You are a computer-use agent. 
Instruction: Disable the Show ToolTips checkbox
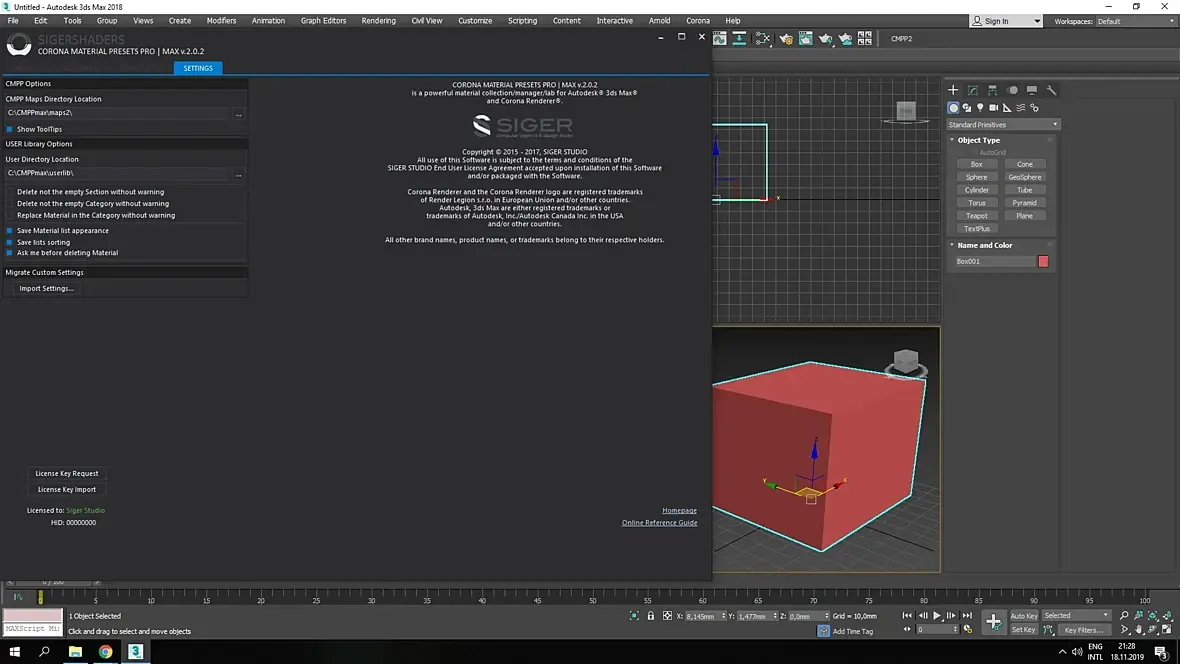(x=10, y=129)
